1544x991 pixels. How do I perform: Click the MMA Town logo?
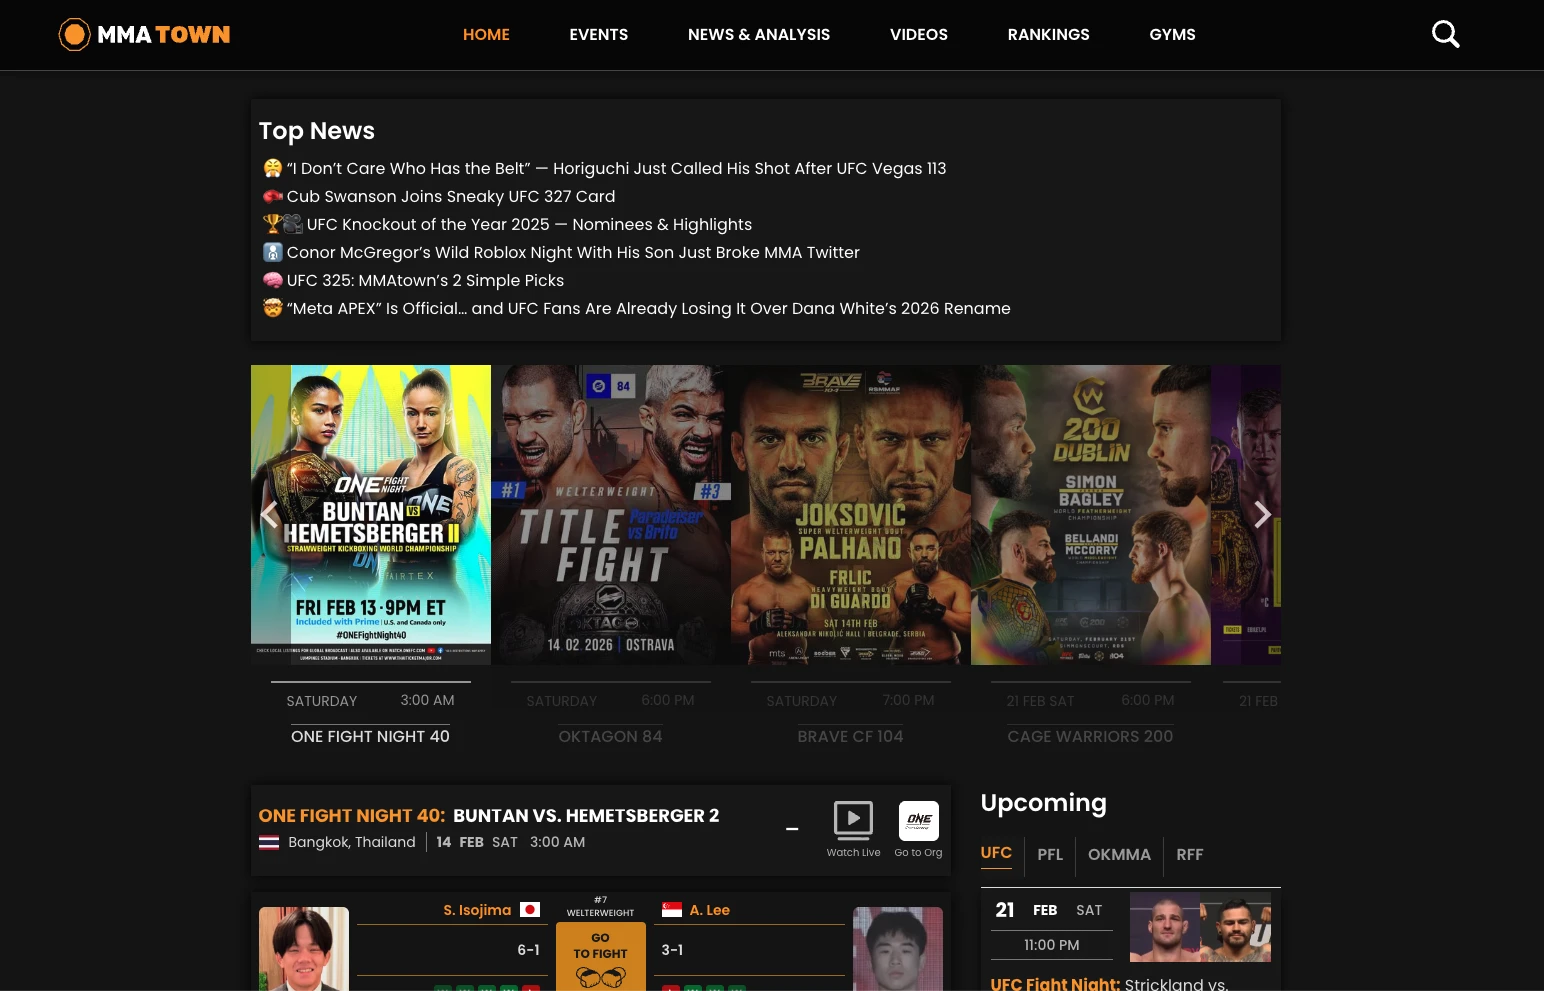[144, 34]
